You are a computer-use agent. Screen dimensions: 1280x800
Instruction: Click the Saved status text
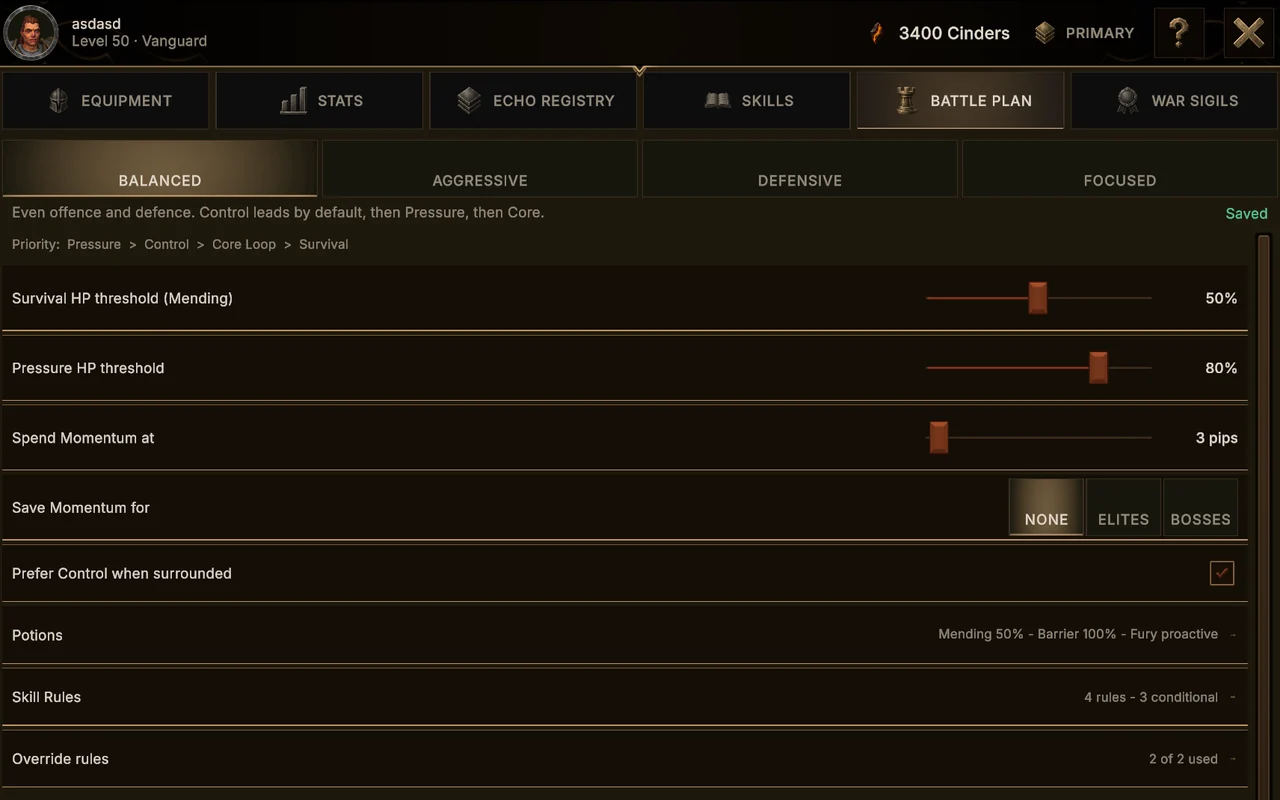coord(1246,213)
